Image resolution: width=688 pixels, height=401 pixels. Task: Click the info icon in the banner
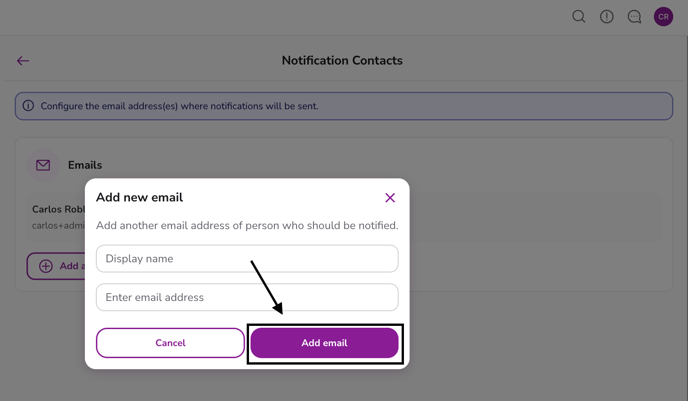(28, 106)
